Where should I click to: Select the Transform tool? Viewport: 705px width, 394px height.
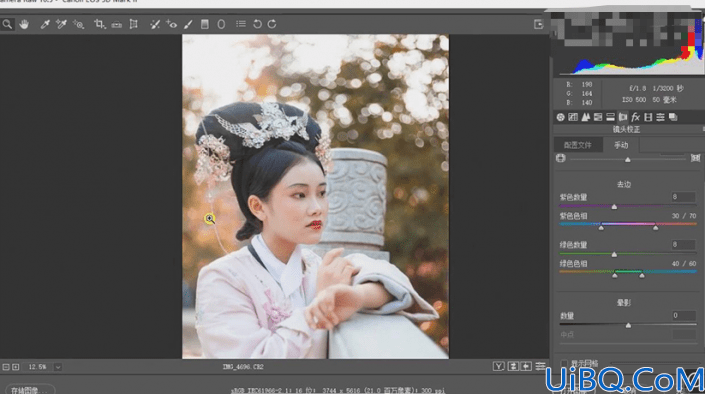pyautogui.click(x=134, y=24)
